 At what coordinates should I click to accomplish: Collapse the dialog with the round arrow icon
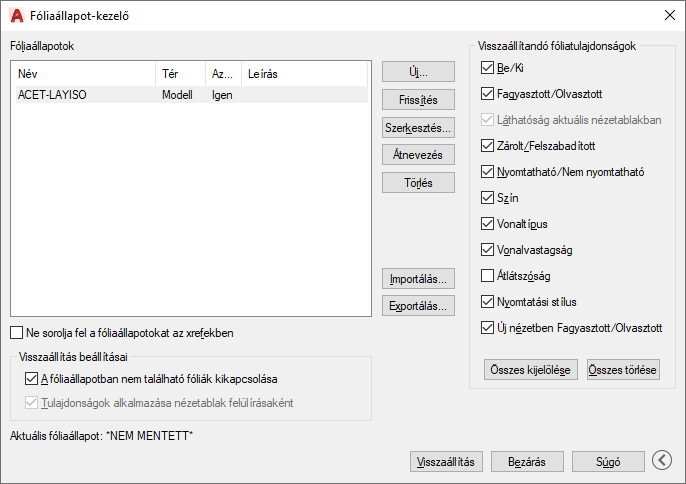tap(662, 460)
